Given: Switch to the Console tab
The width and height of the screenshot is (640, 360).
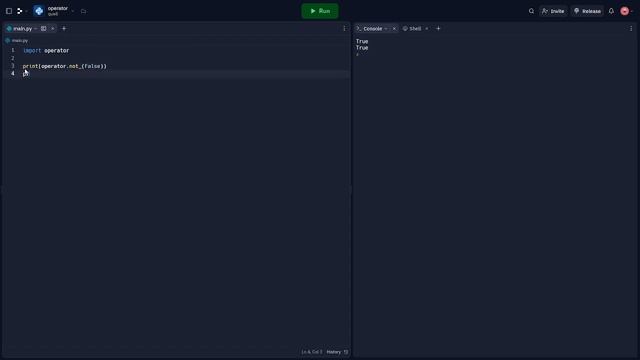Looking at the screenshot, I should (x=372, y=29).
